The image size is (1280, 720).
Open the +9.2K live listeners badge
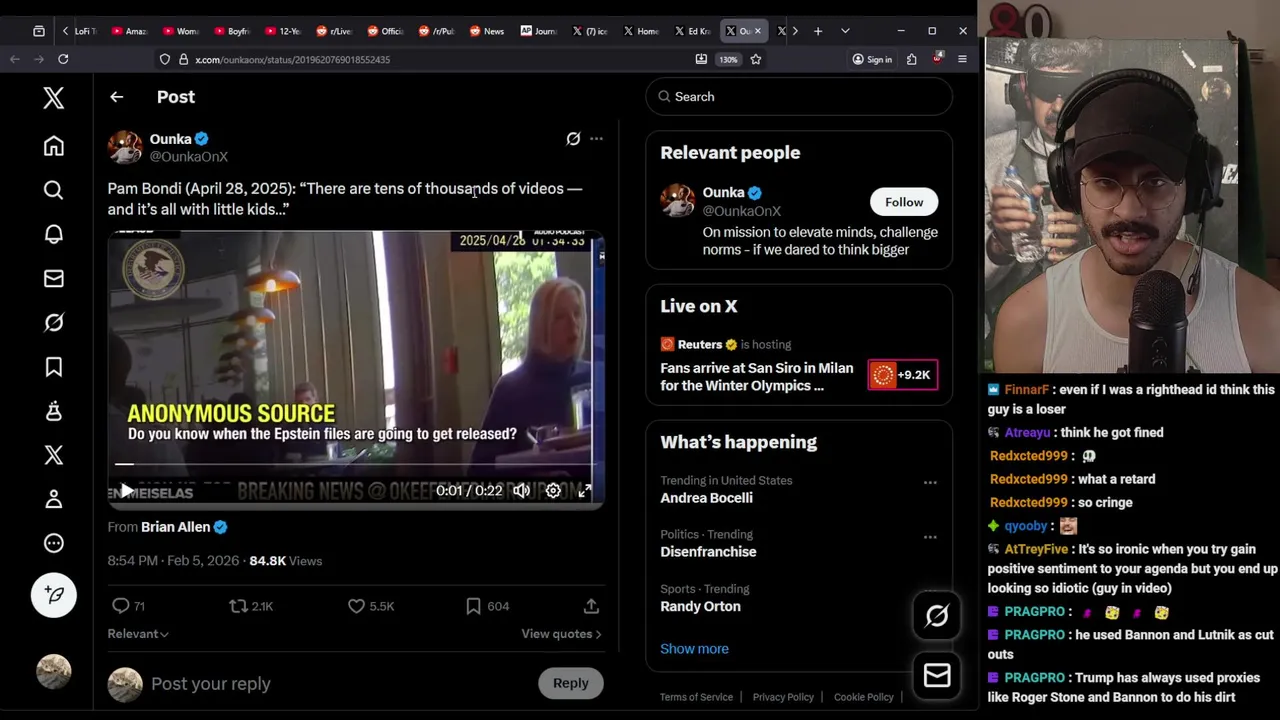(x=903, y=375)
